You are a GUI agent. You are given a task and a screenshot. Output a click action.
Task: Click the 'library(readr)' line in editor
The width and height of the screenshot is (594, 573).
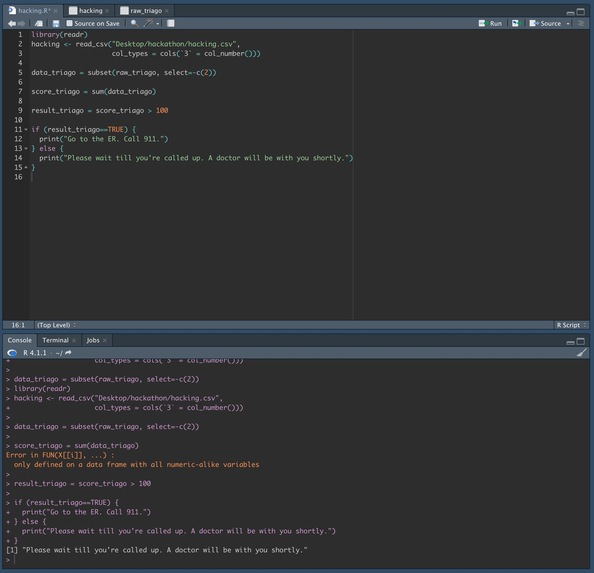59,34
